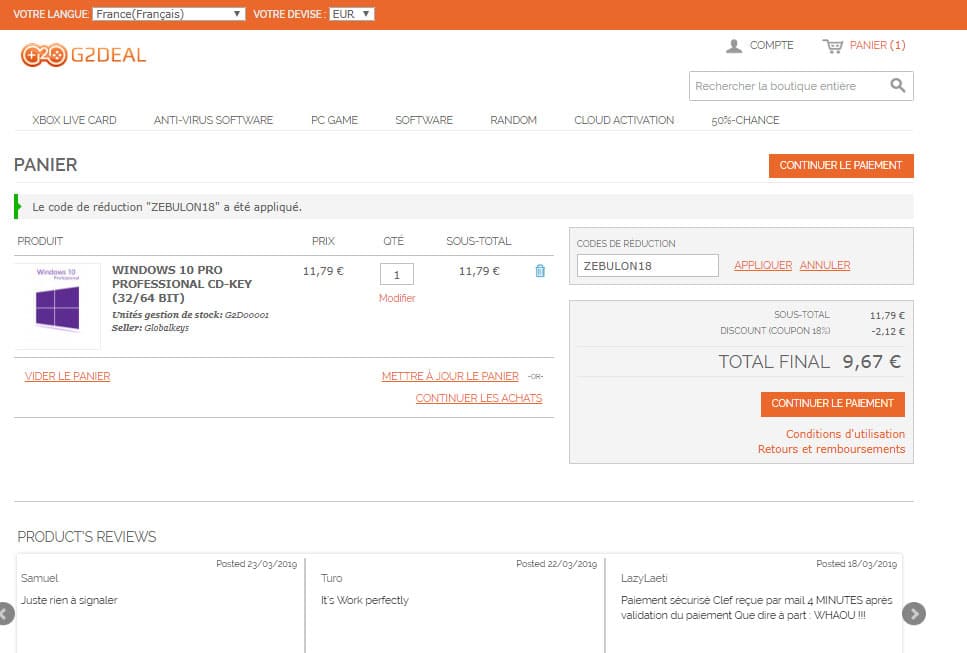The width and height of the screenshot is (967, 653).
Task: Open Windows 10 Pro product title
Action: 182,284
